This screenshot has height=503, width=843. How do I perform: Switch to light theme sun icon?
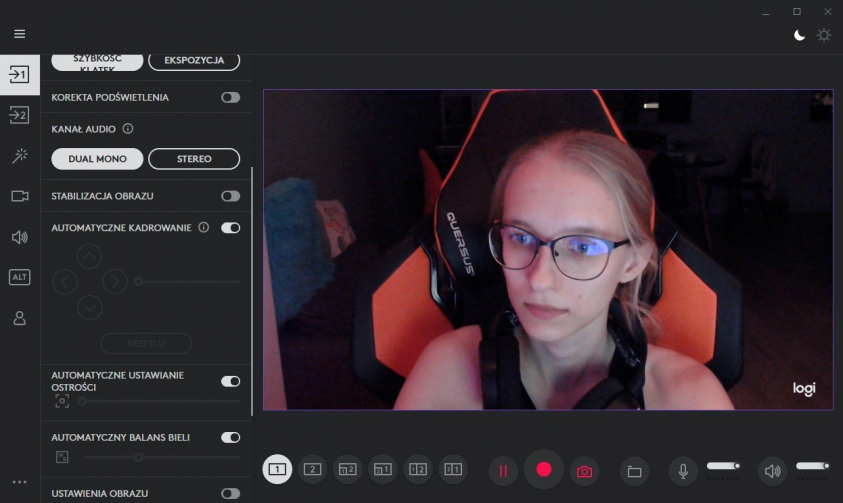point(824,35)
